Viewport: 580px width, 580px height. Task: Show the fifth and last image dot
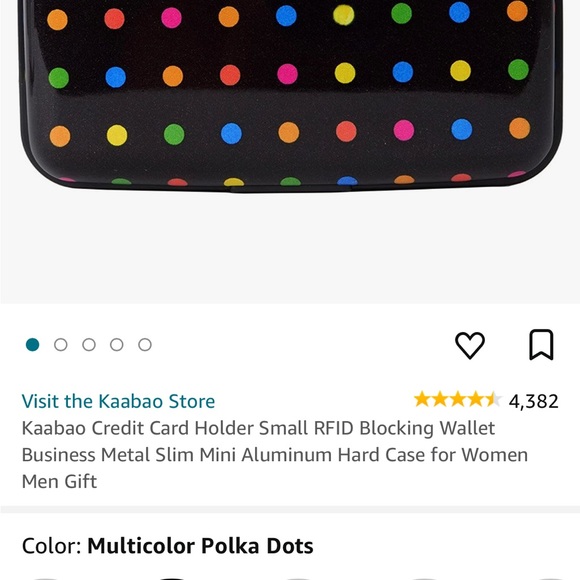[145, 345]
